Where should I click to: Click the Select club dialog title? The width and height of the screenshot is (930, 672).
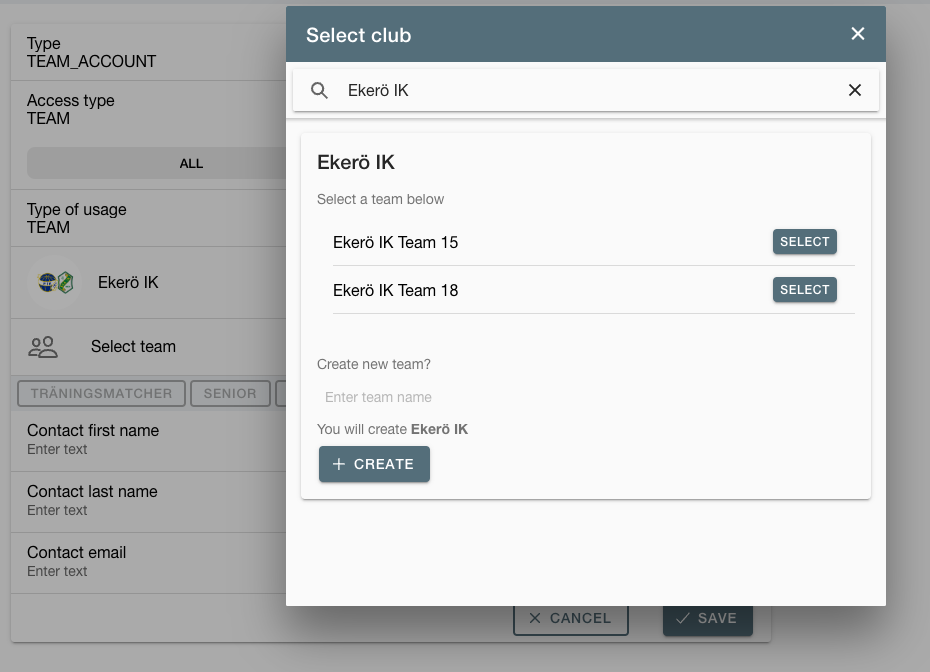(x=358, y=35)
